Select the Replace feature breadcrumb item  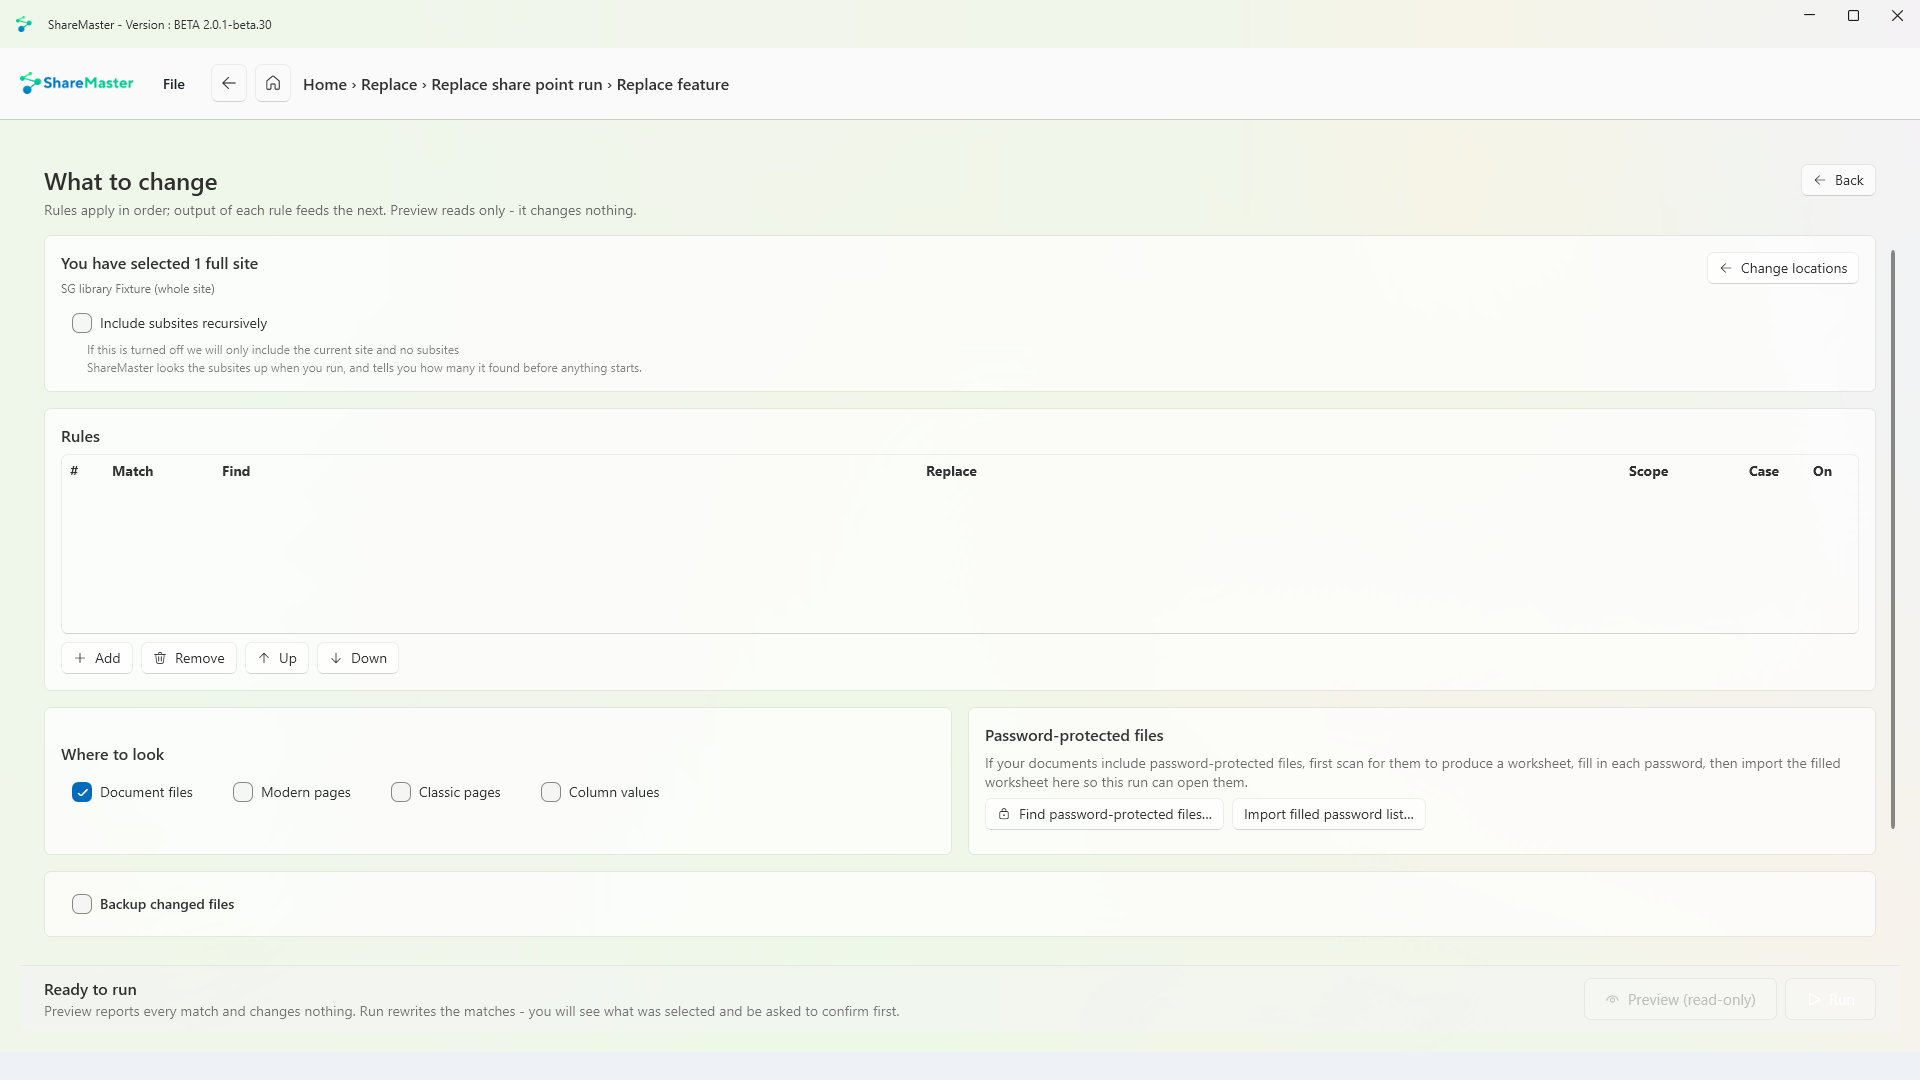673,85
